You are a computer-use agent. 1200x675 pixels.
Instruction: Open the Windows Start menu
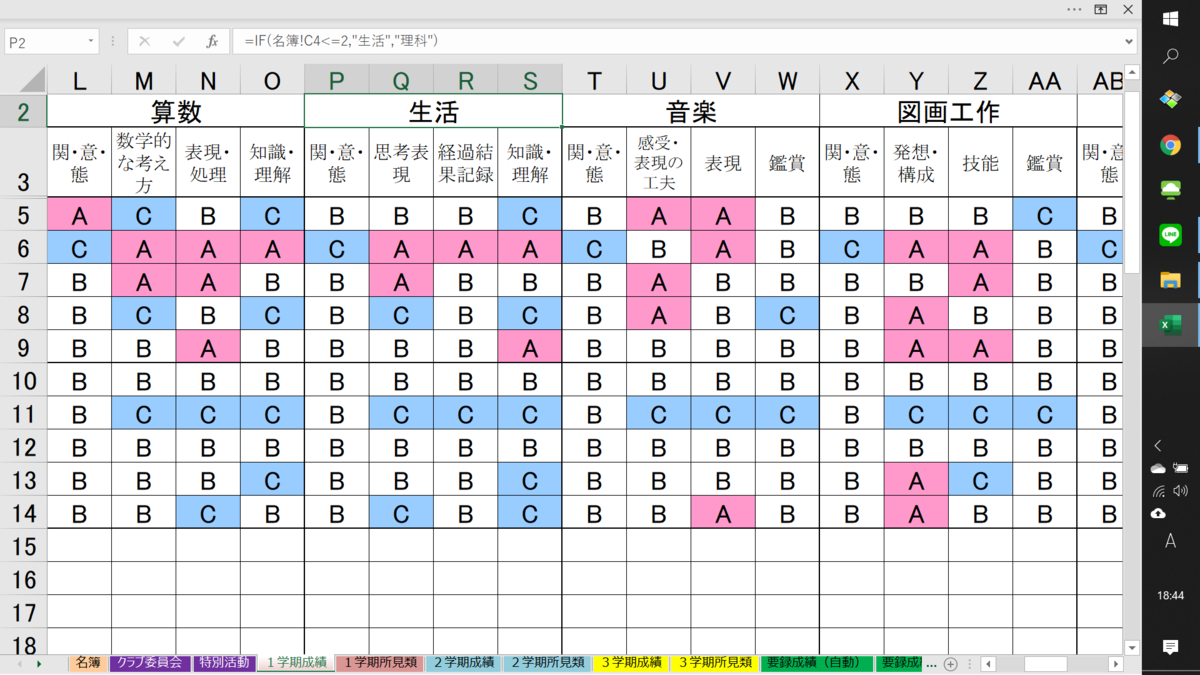click(1171, 20)
